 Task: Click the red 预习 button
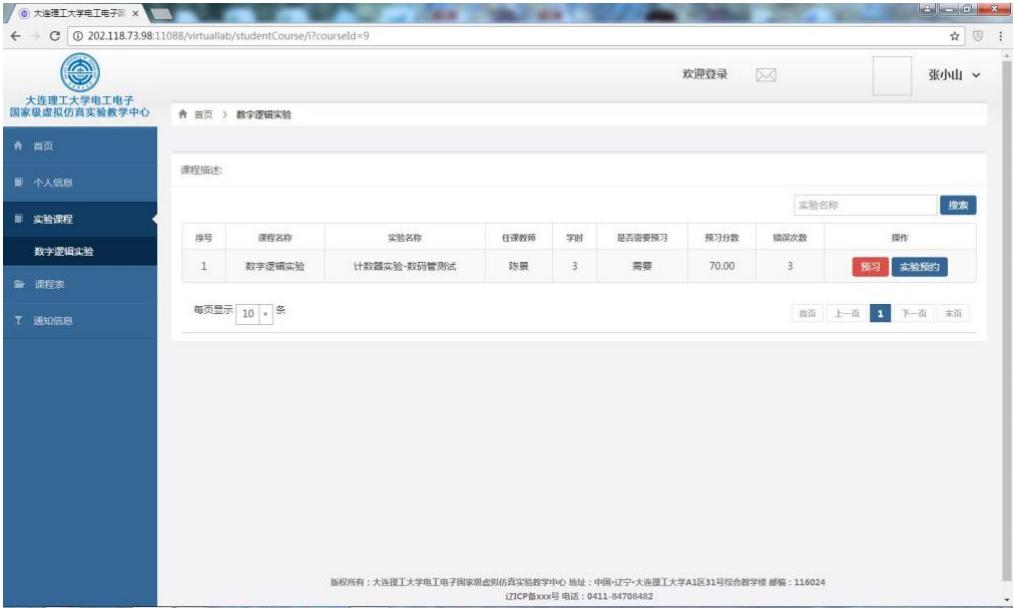tap(869, 267)
